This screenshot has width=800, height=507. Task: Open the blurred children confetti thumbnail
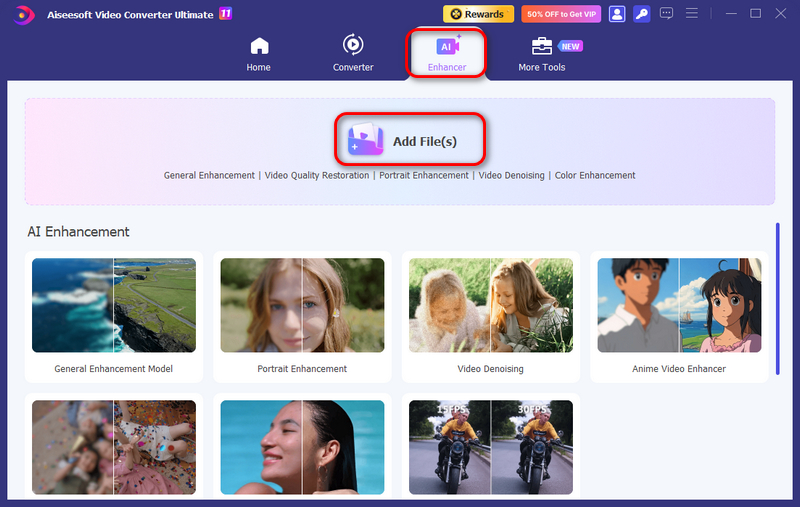(114, 447)
